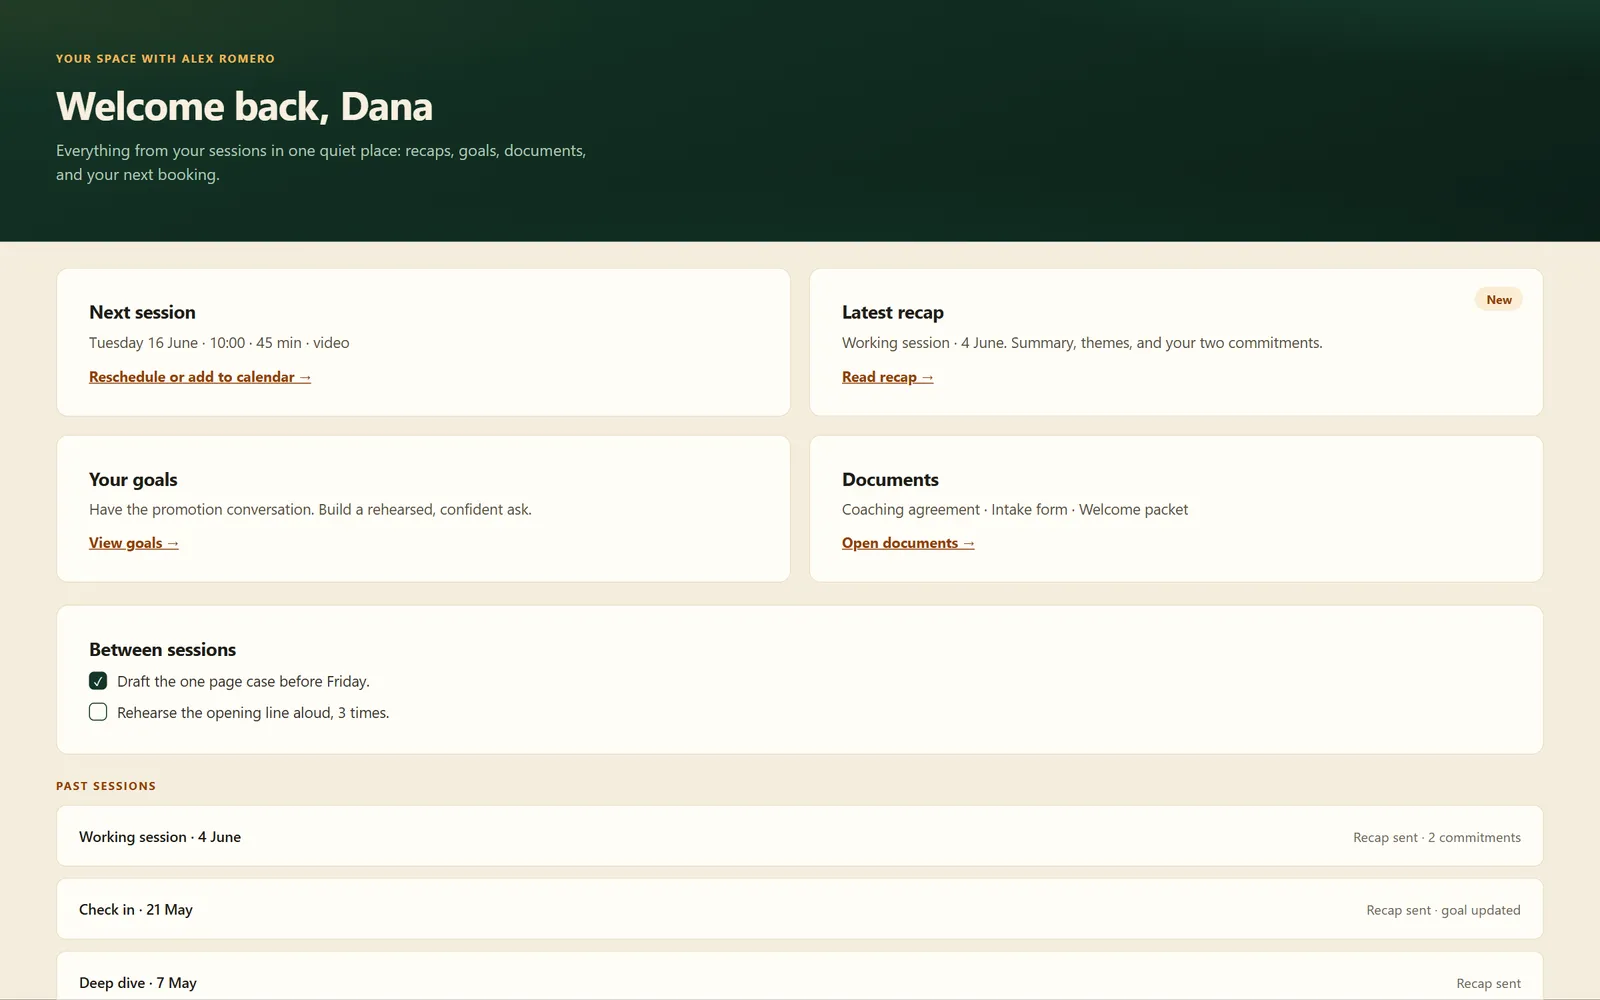
Task: Click 'Recap sent · 2 commitments' status
Action: tap(1437, 837)
